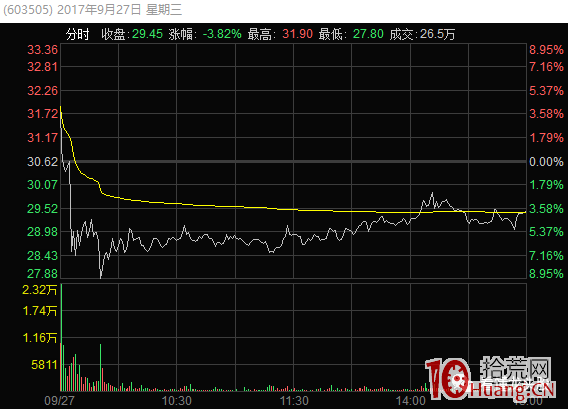Image resolution: width=568 pixels, height=409 pixels.
Task: Click 星期三 weekday text in header
Action: pos(164,10)
